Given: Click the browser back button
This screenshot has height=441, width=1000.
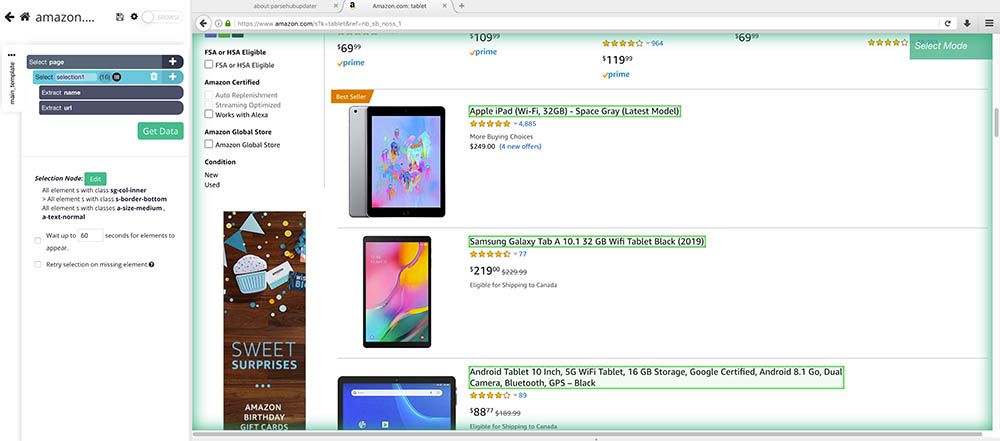Looking at the screenshot, I should [203, 23].
